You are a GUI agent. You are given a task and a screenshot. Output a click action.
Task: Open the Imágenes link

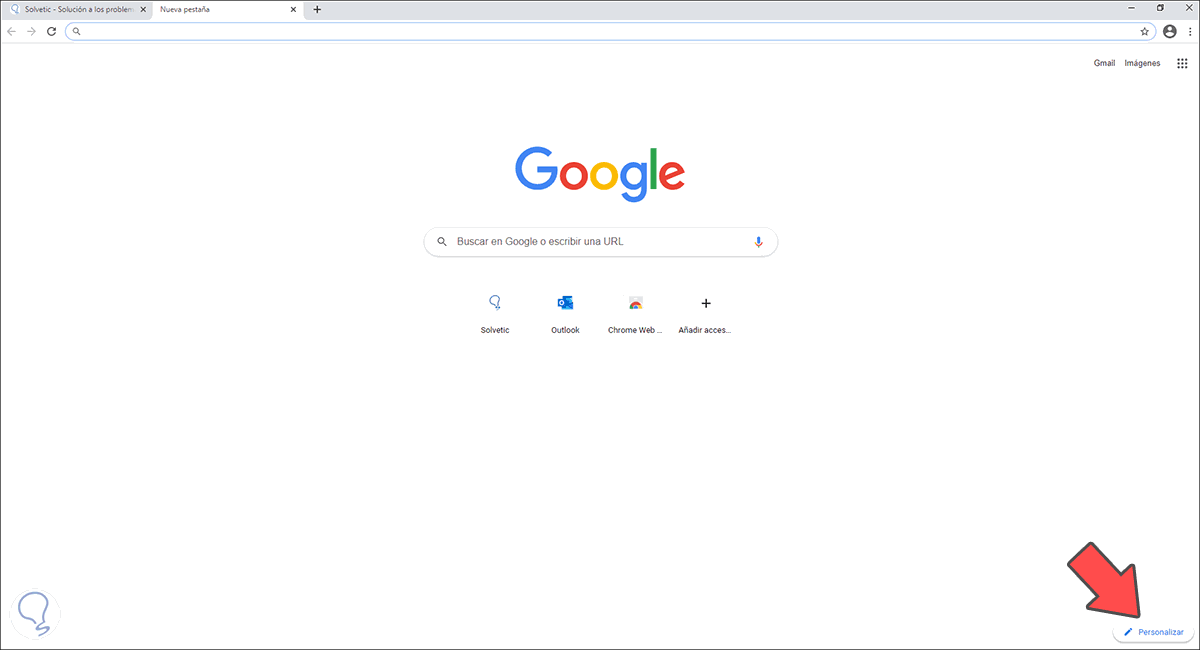1142,63
